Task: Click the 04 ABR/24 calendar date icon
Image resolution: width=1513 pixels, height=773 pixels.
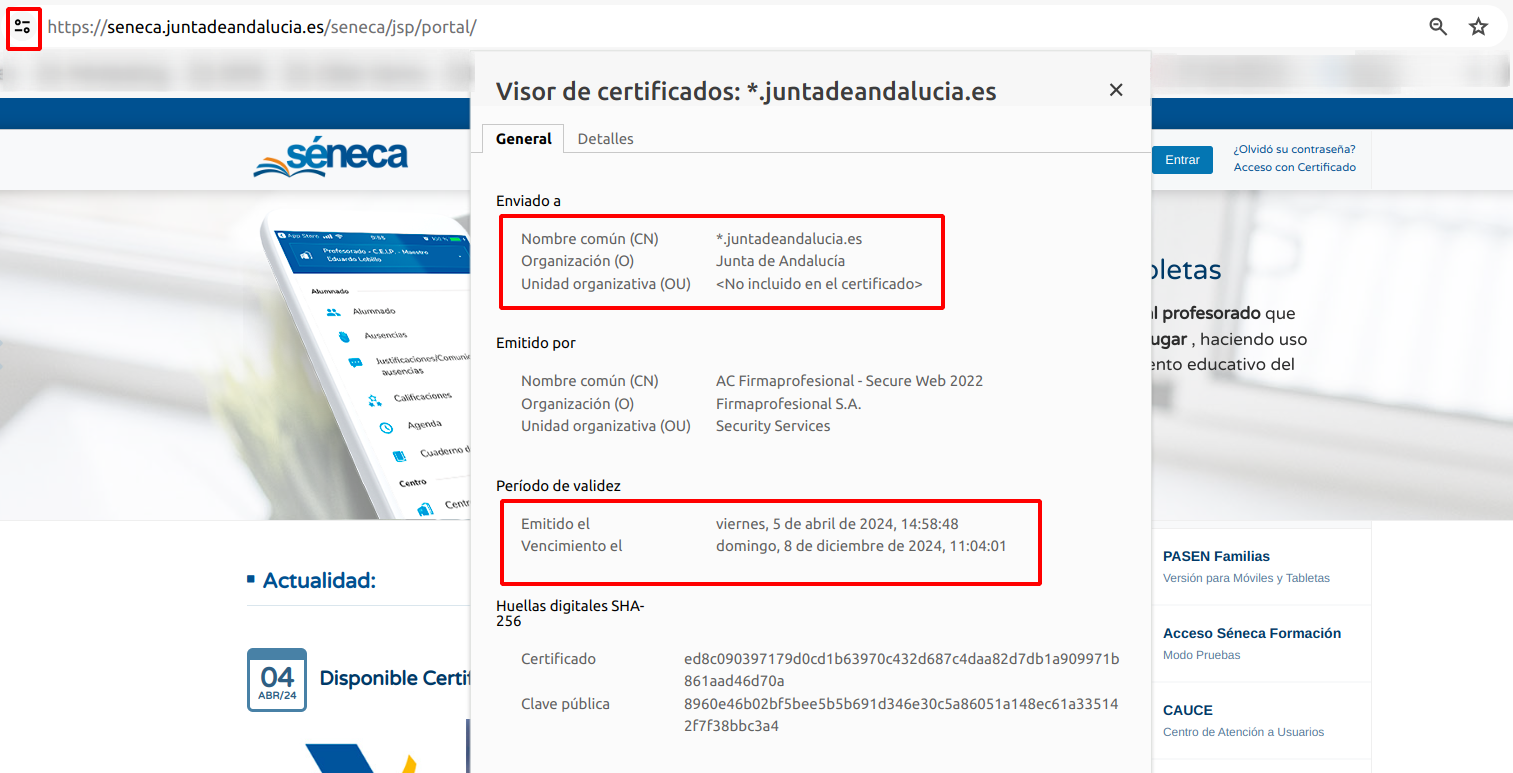Action: tap(277, 680)
